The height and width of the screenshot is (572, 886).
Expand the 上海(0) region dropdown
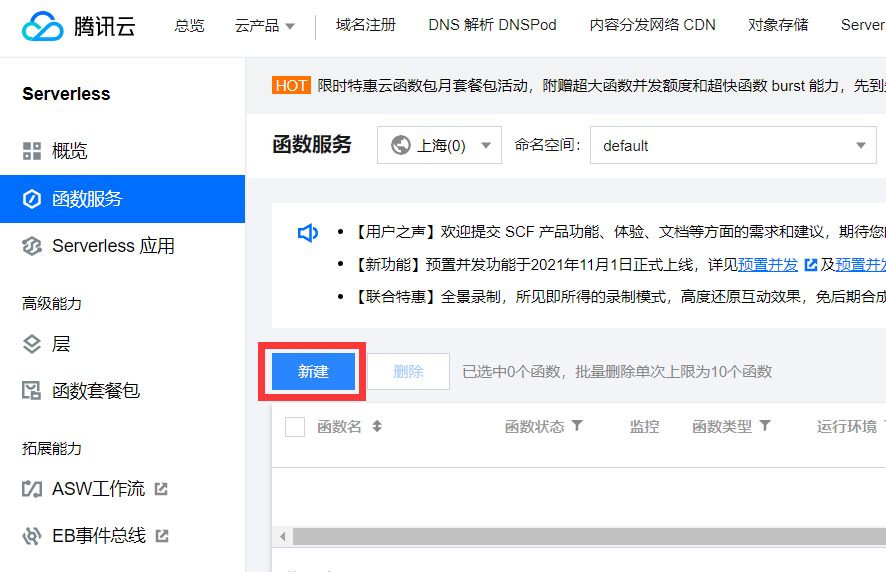pos(439,145)
